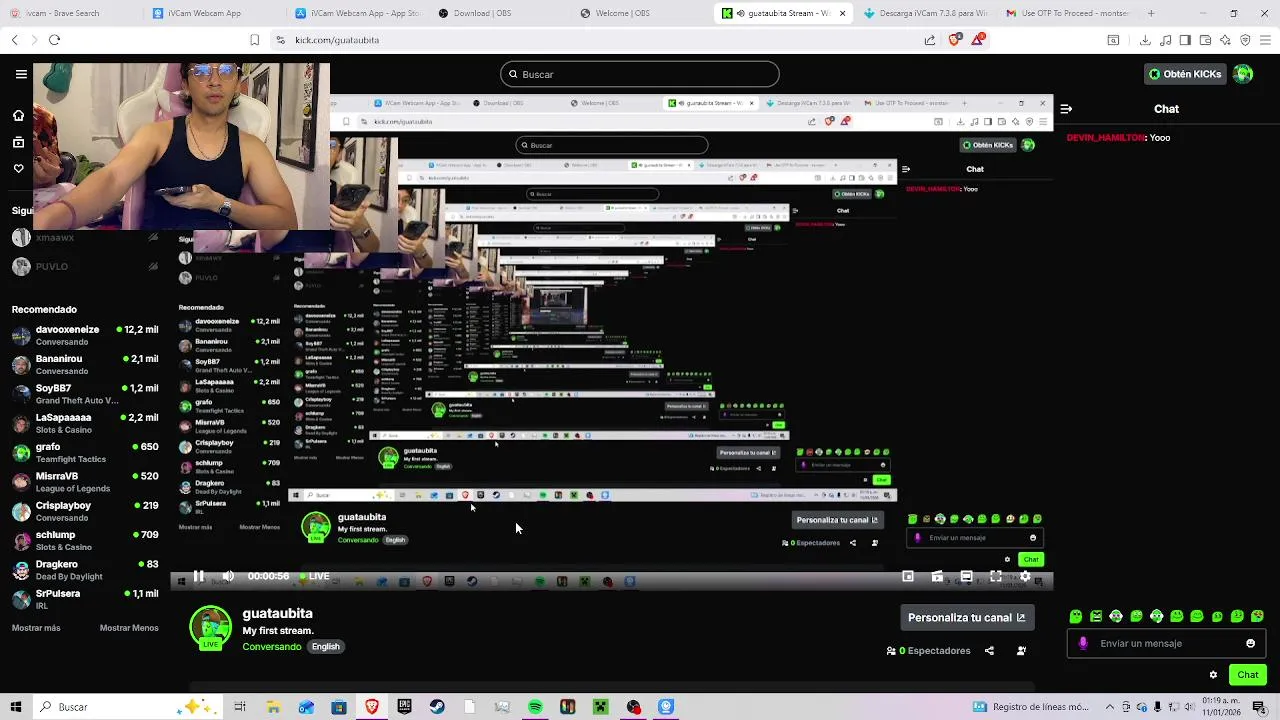Click in Enviar un mensaje chat field
This screenshot has width=1280, height=720.
tap(1165, 643)
